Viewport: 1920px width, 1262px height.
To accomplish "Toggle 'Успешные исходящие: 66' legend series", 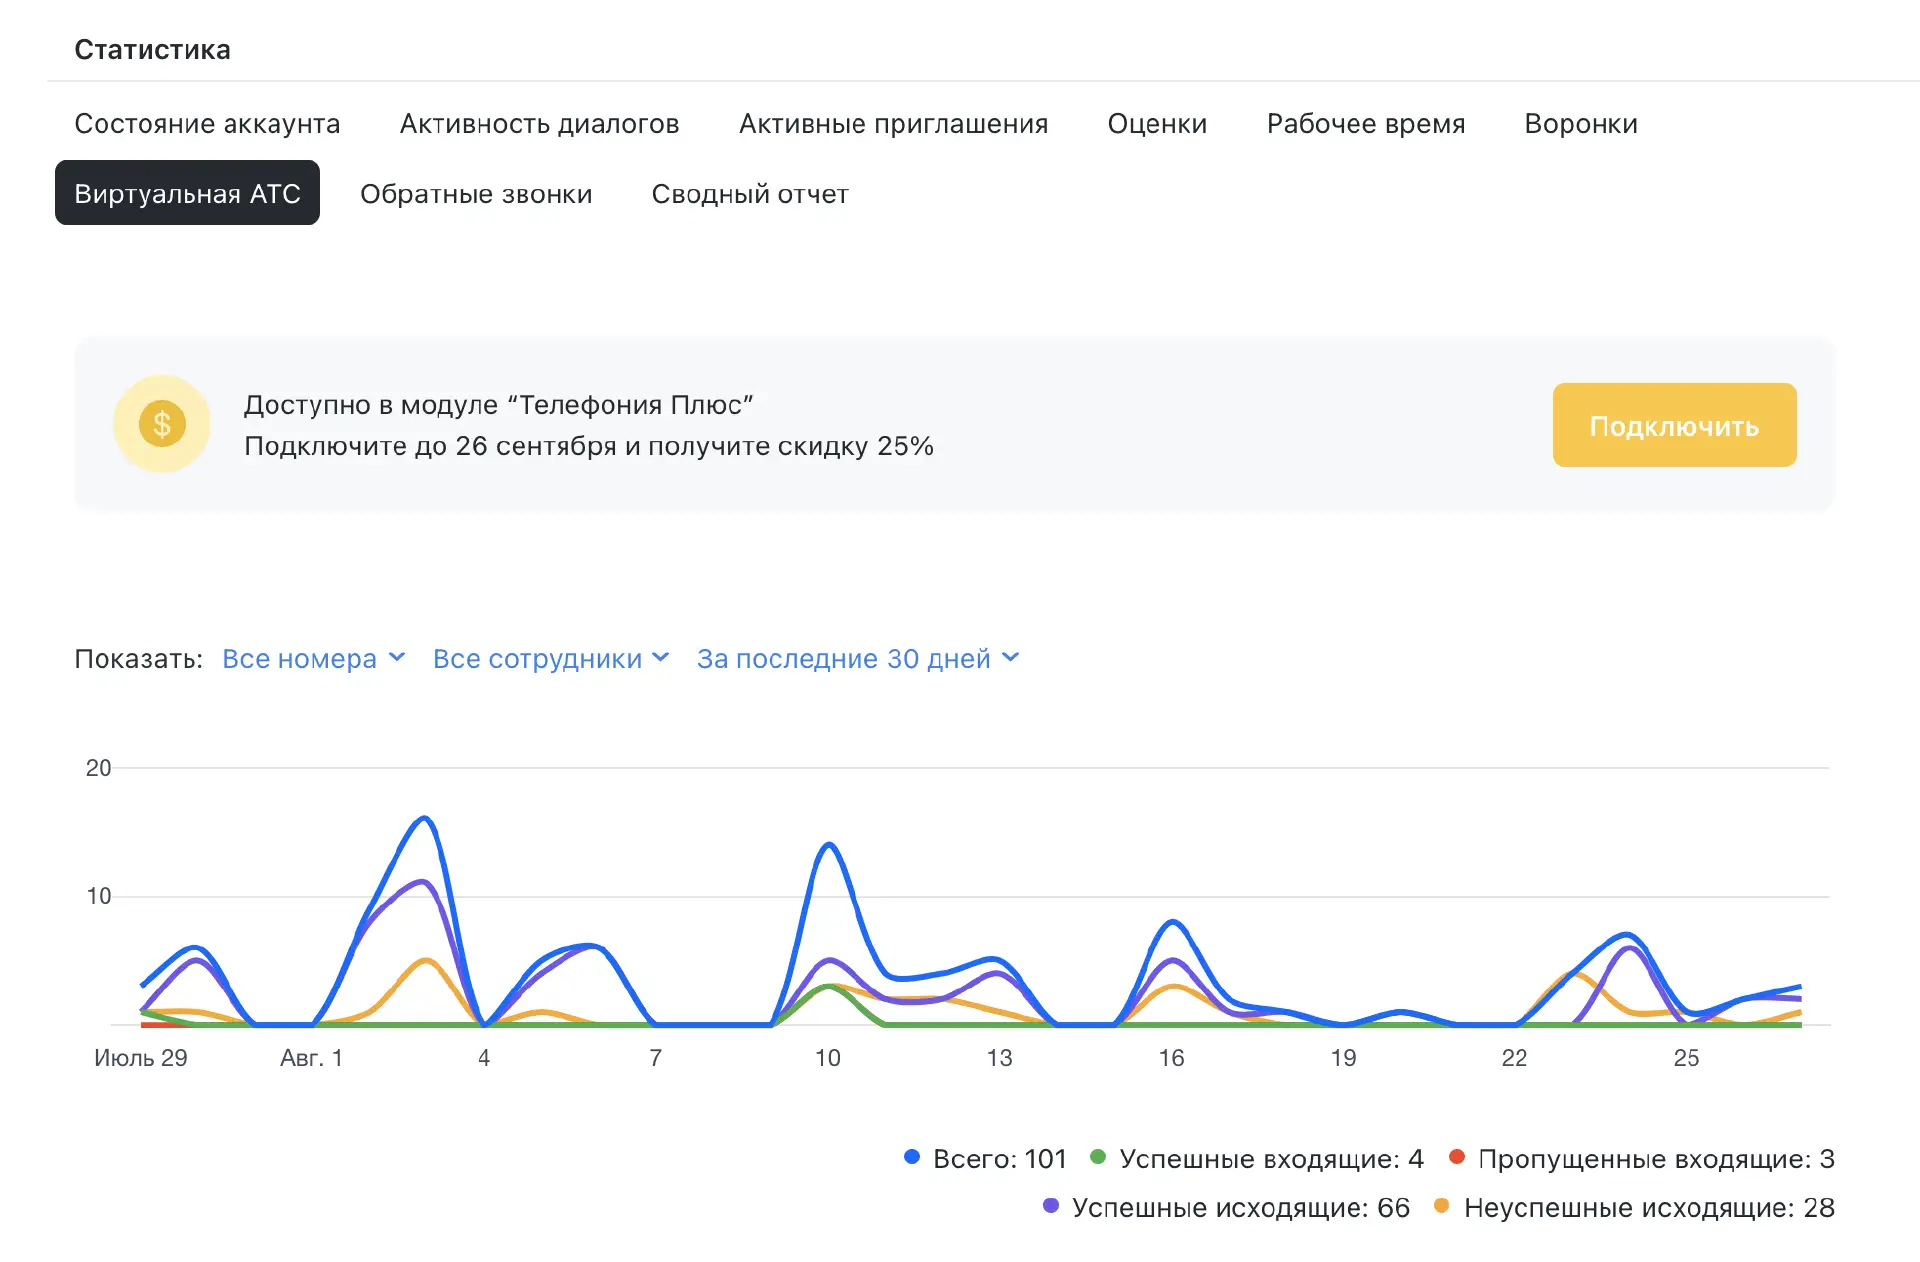I will (x=1240, y=1207).
